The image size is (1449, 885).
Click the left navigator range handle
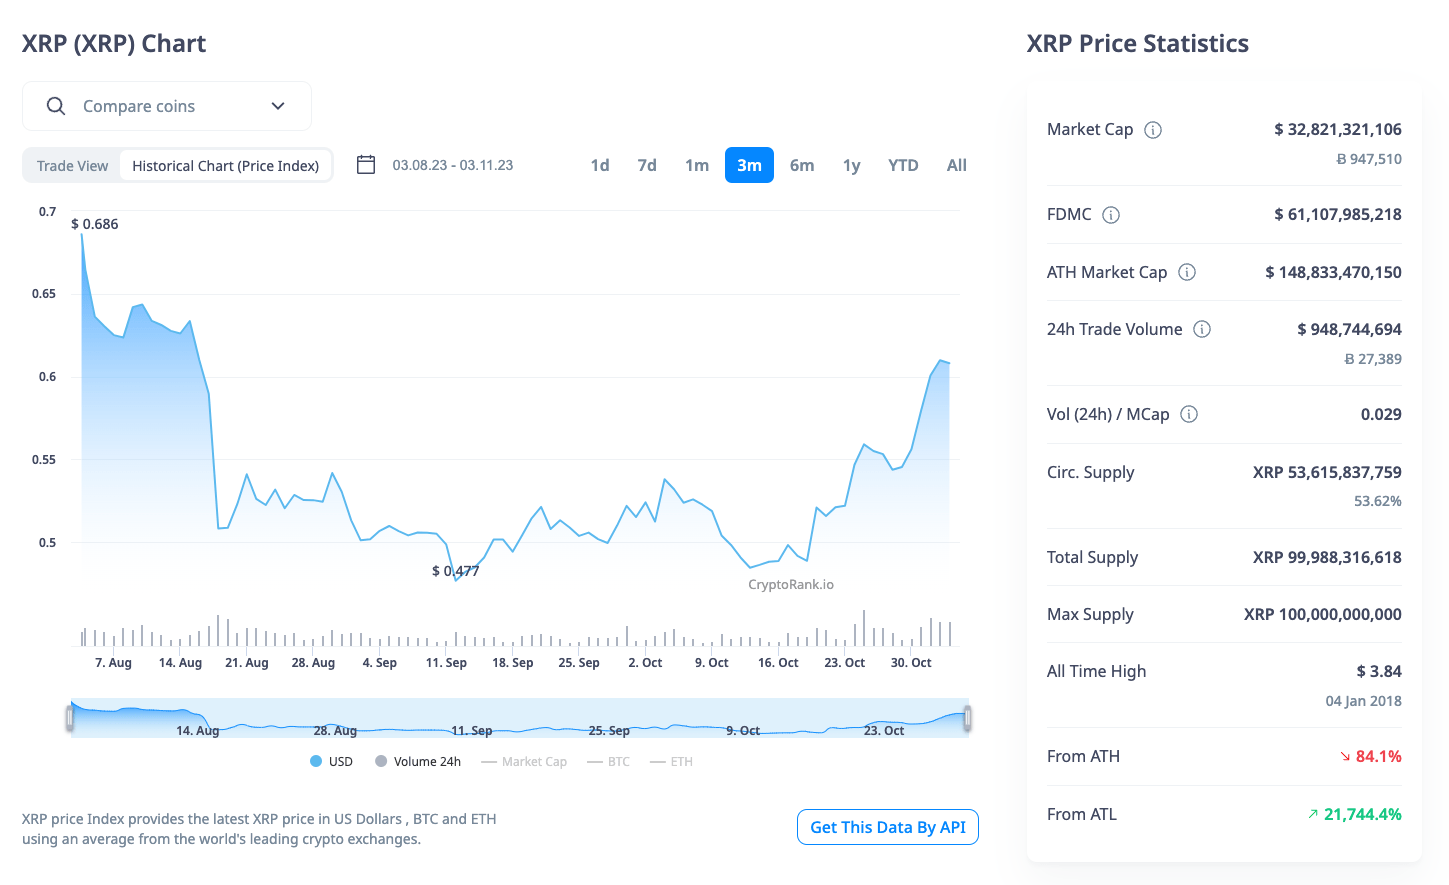[70, 718]
